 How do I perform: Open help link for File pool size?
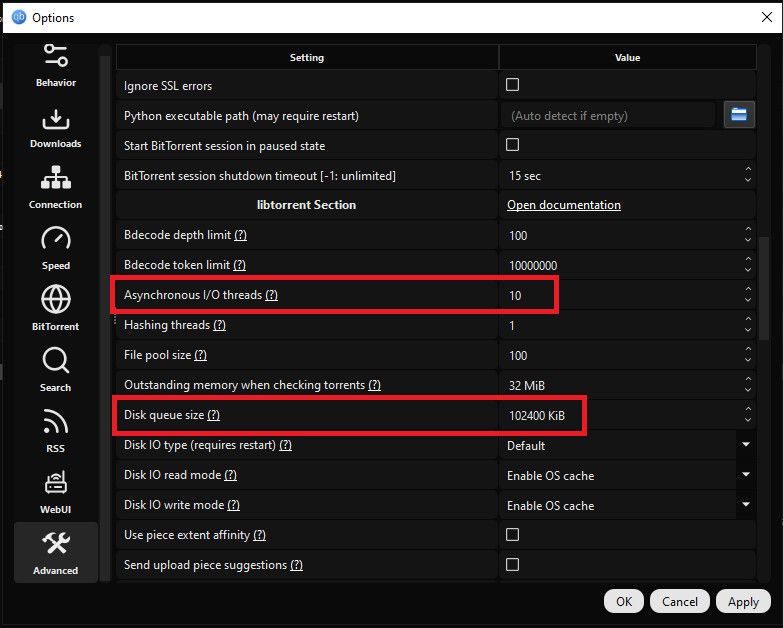click(200, 354)
